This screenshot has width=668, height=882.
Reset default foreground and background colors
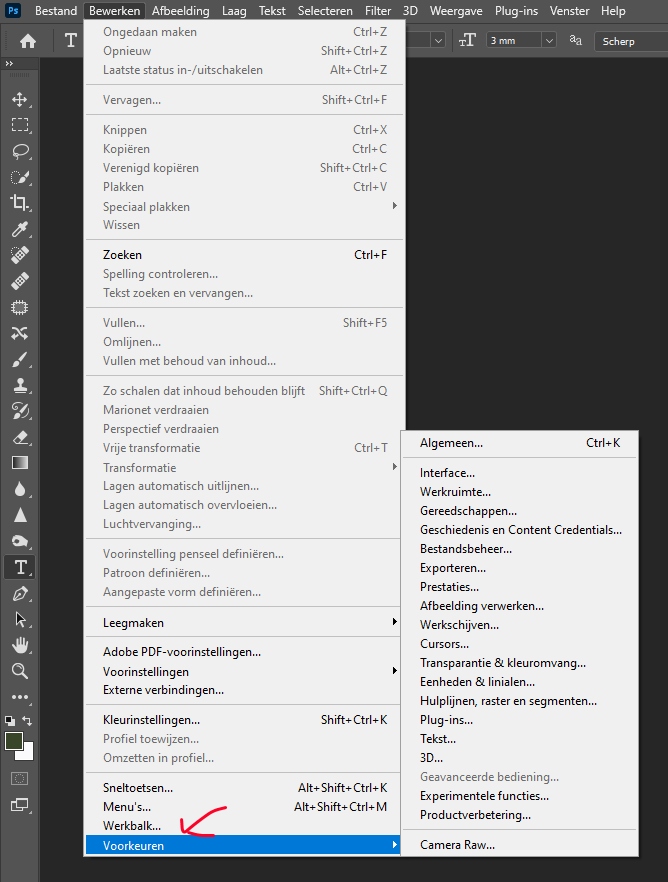click(x=10, y=721)
